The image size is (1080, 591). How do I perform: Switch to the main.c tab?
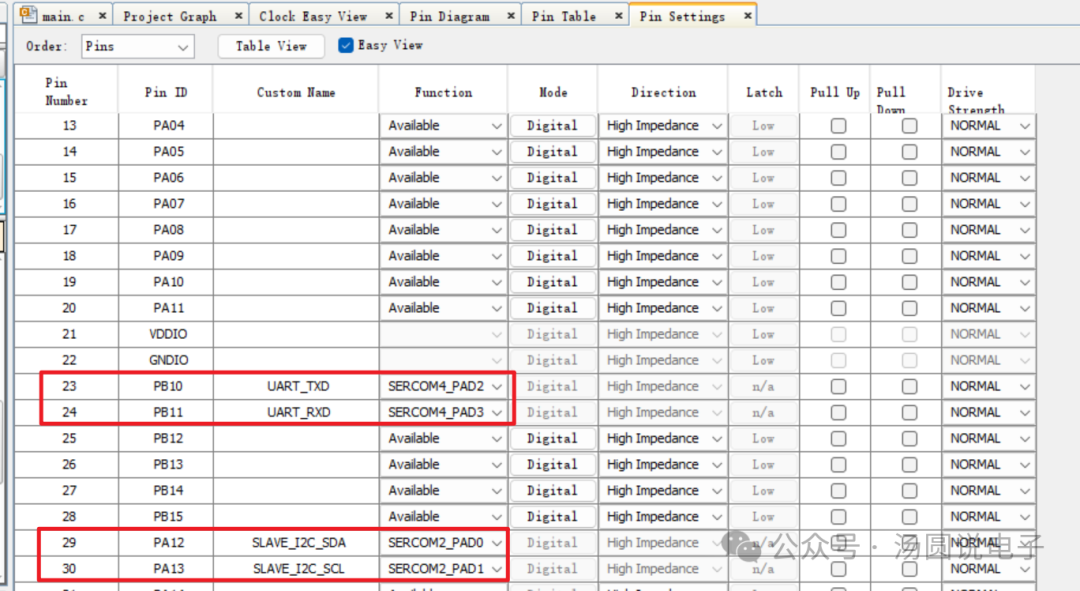pos(63,16)
